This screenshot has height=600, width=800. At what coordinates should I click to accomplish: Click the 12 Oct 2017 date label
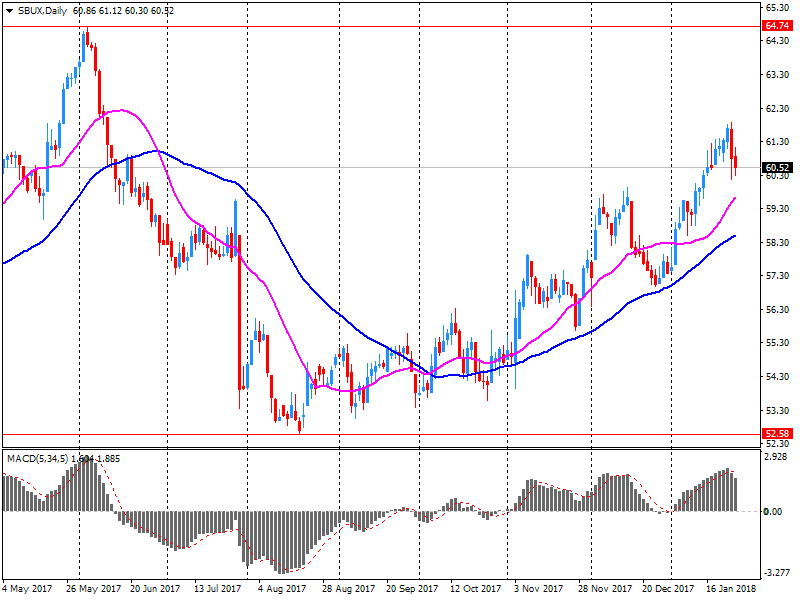tap(475, 589)
